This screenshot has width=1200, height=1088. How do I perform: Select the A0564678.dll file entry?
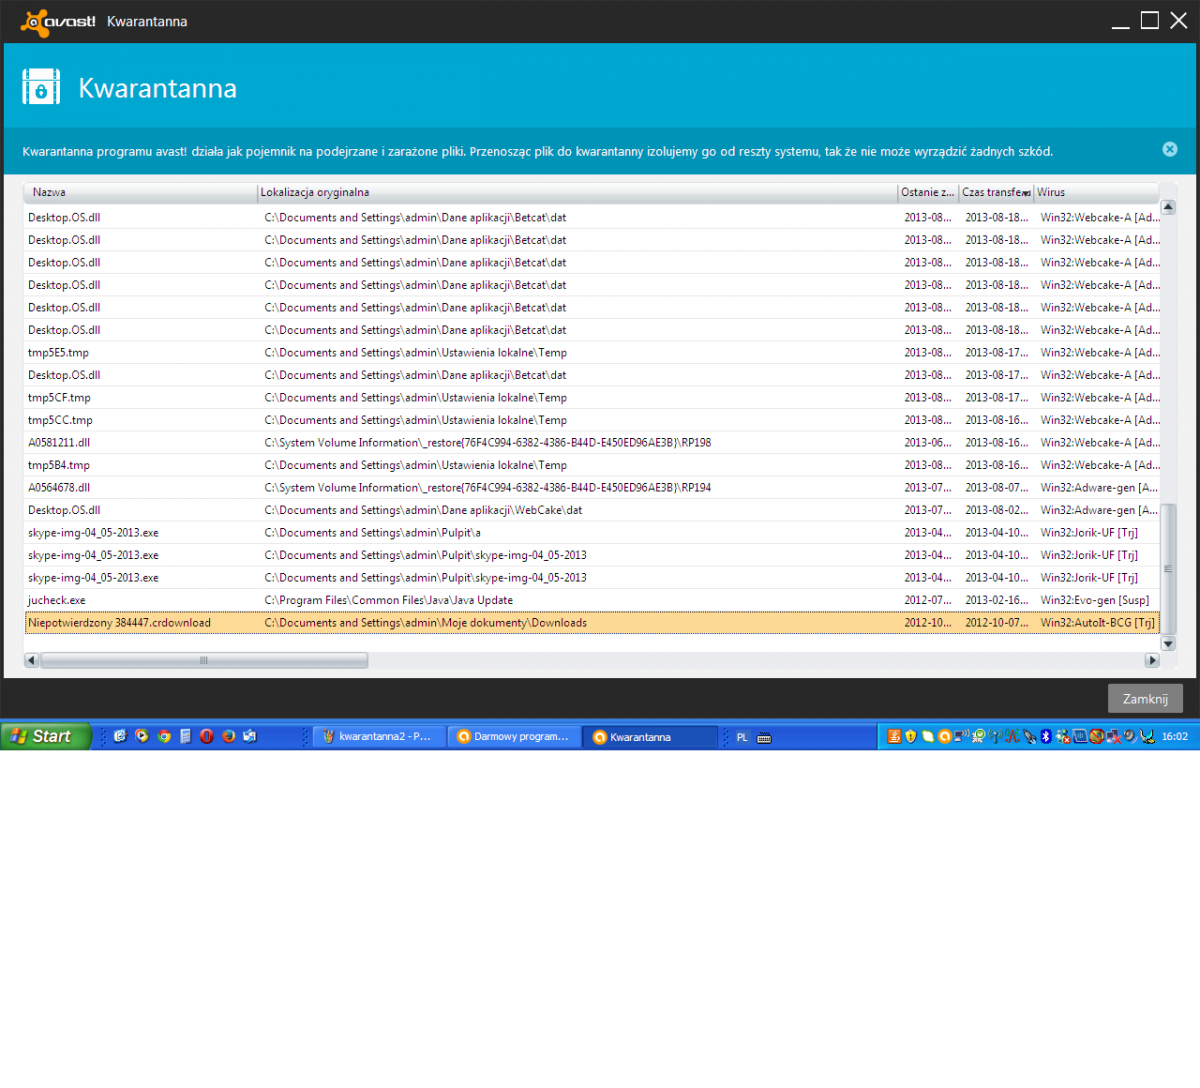[592, 487]
